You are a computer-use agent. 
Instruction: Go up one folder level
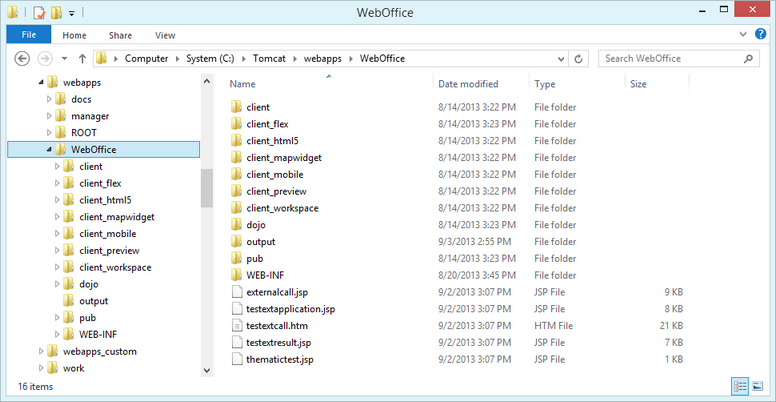point(82,58)
